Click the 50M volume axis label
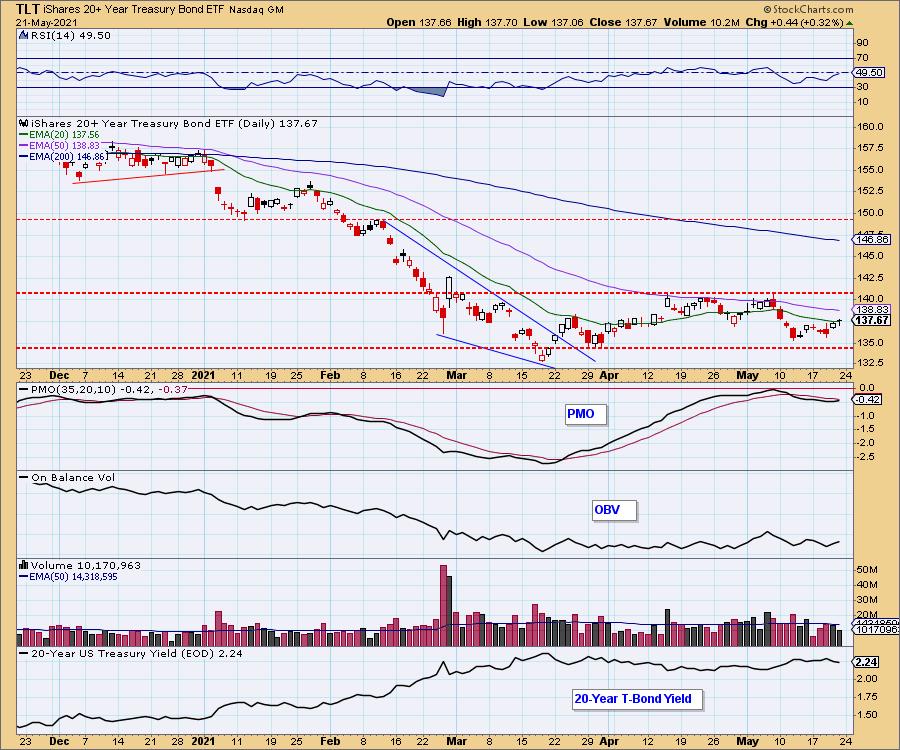 [x=867, y=570]
